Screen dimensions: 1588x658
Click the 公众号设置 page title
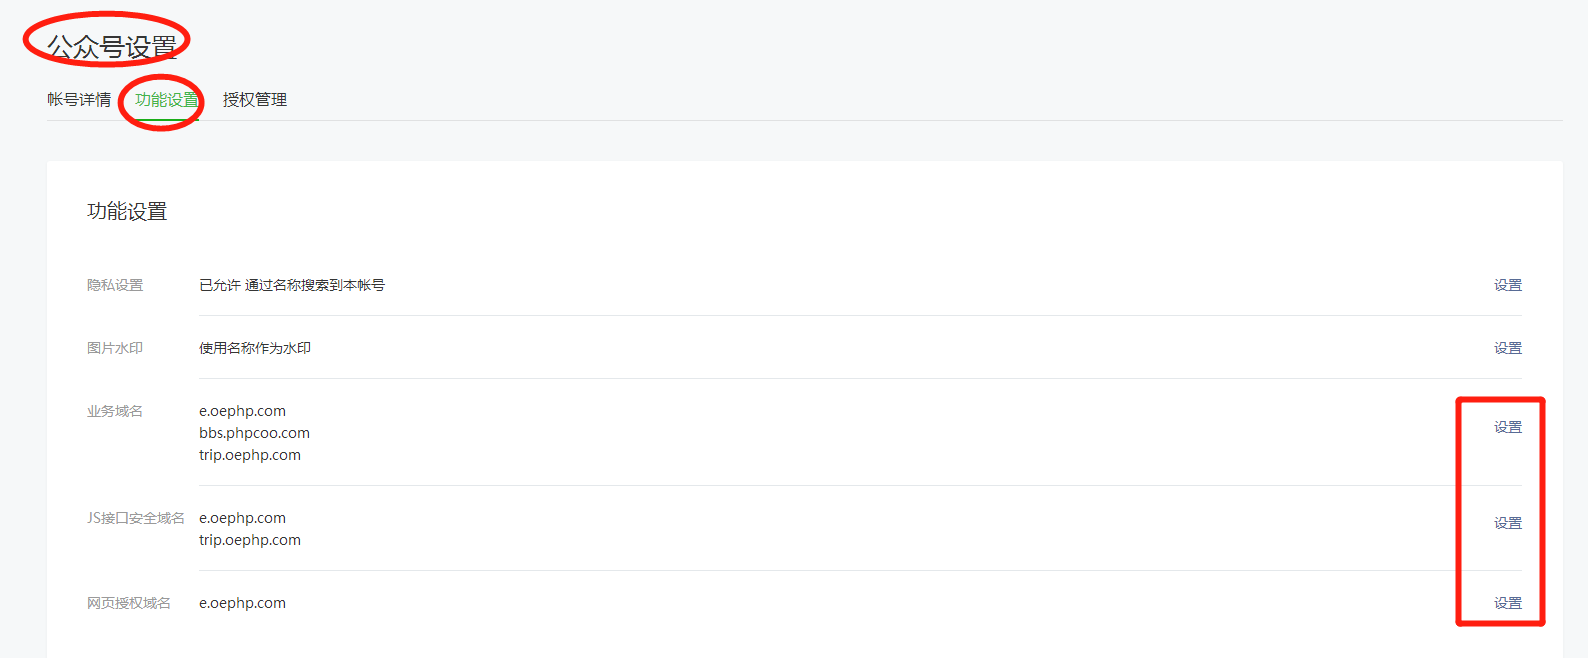click(x=112, y=46)
